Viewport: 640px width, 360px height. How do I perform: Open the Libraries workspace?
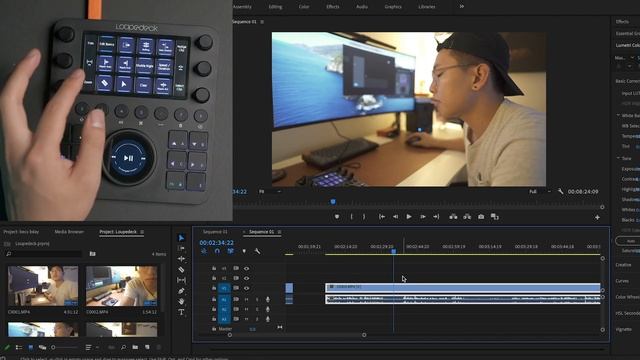pyautogui.click(x=427, y=7)
